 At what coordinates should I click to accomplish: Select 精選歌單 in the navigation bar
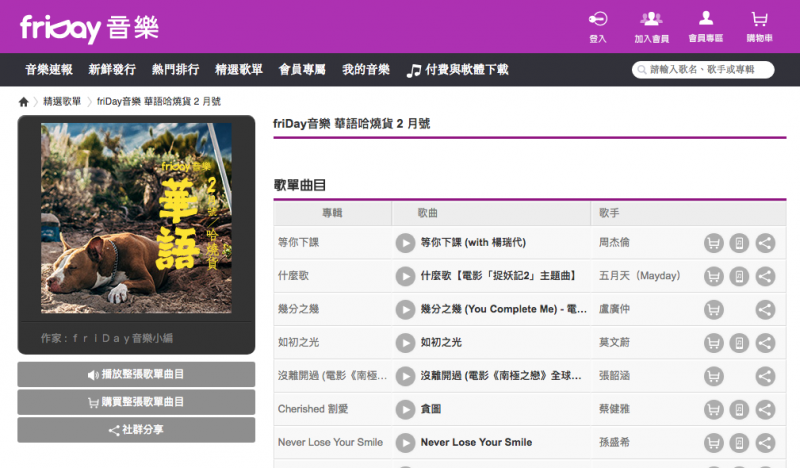coord(239,69)
